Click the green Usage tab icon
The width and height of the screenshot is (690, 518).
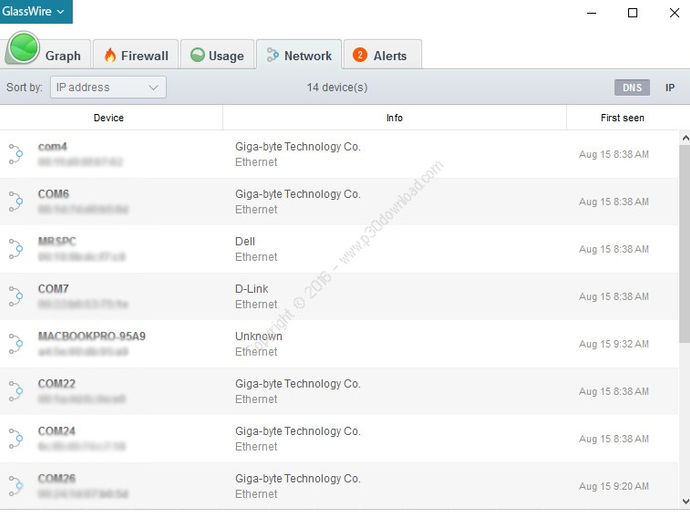pyautogui.click(x=198, y=55)
